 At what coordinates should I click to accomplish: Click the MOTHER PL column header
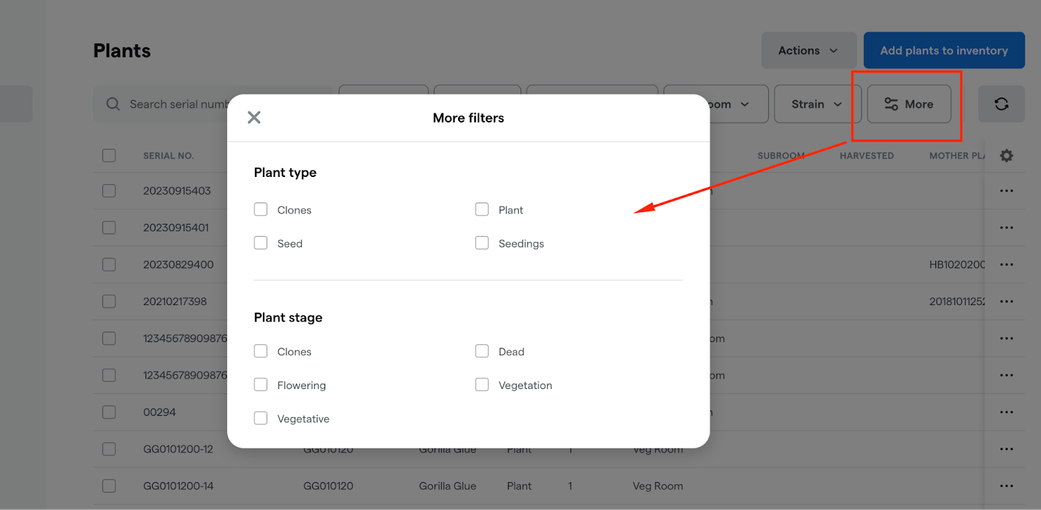point(956,156)
